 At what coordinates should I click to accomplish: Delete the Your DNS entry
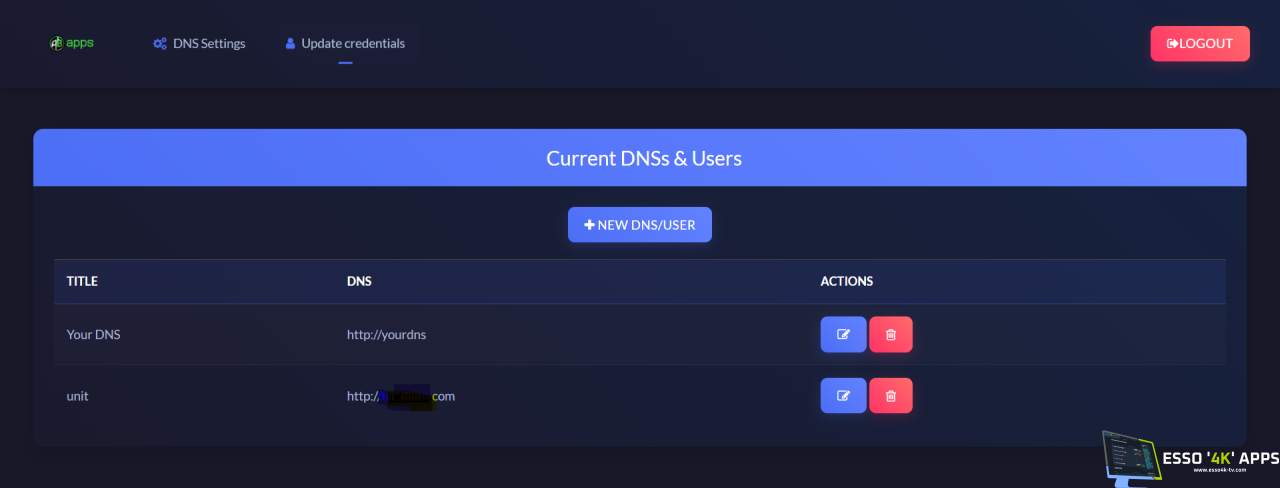click(x=891, y=335)
